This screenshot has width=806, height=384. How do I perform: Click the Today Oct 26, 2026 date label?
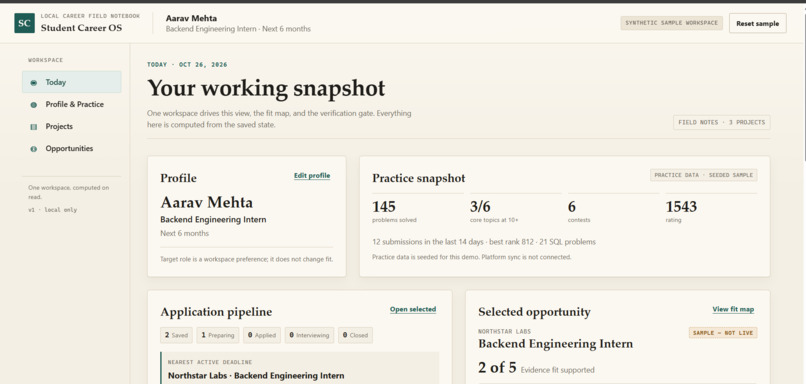coord(187,65)
